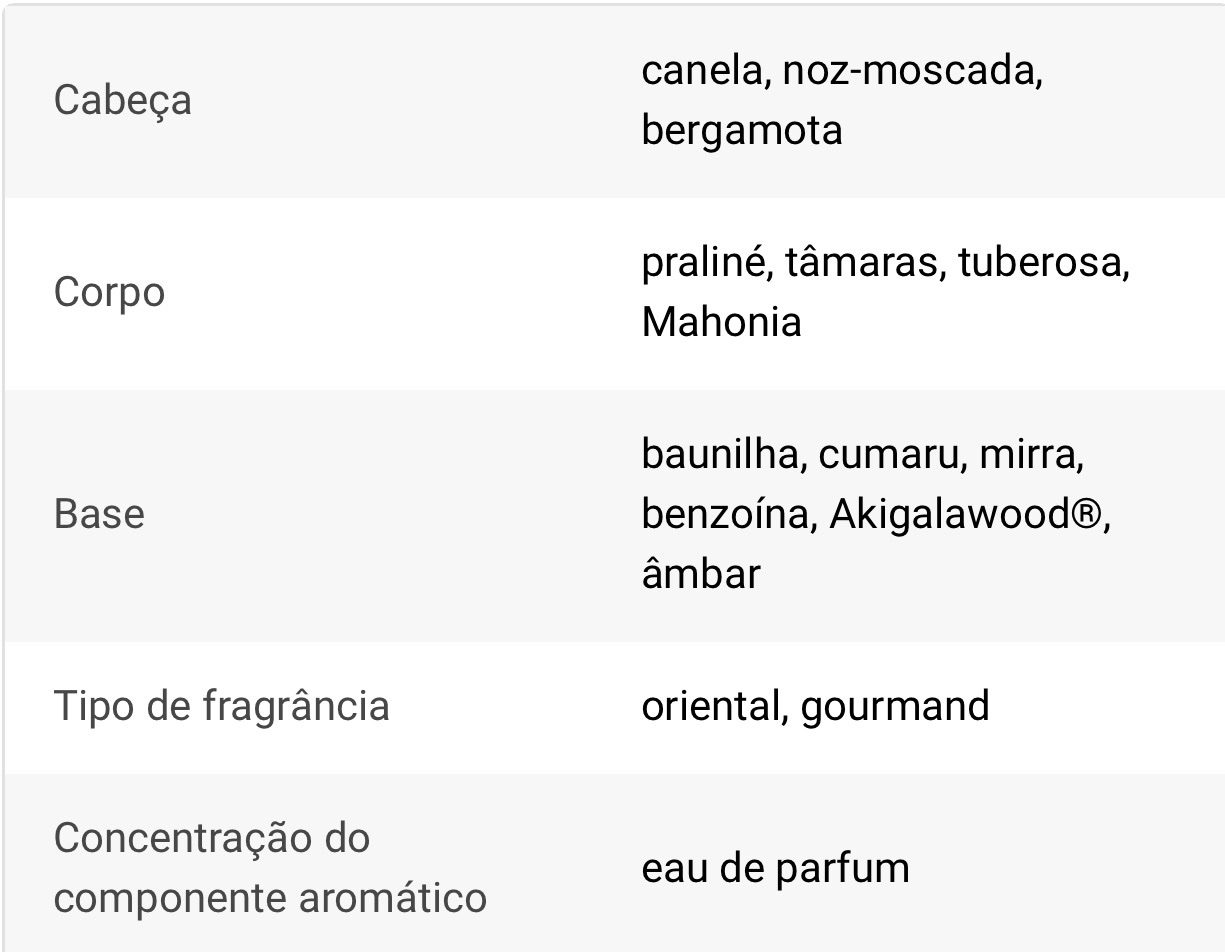Tap the word mirra
Screen dimensions: 1225x952
coord(1029,455)
